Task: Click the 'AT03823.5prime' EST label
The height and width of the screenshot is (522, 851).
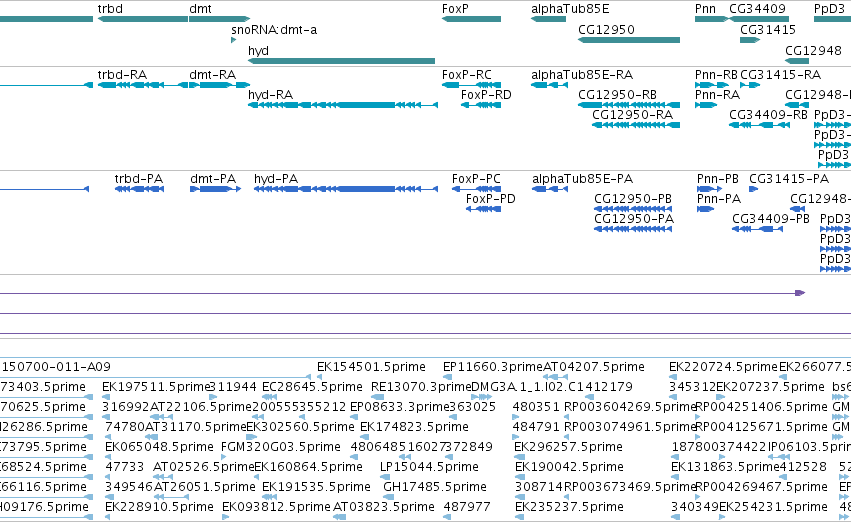Action: [384, 507]
